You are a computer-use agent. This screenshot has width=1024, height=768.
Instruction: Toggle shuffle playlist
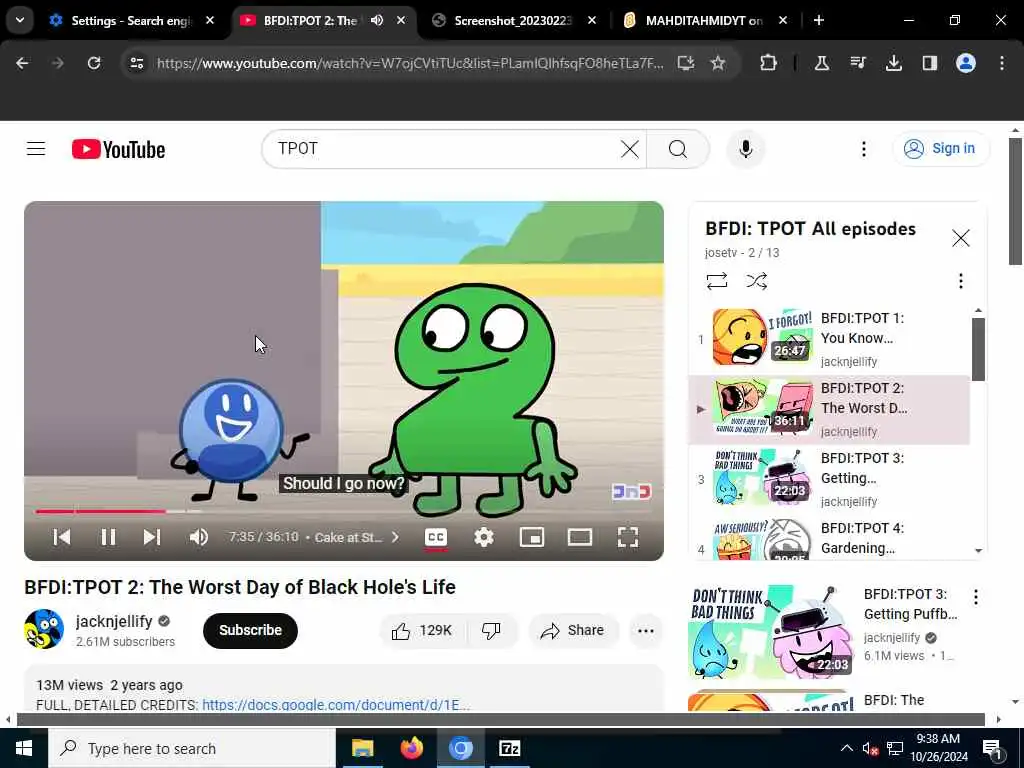pyautogui.click(x=756, y=281)
